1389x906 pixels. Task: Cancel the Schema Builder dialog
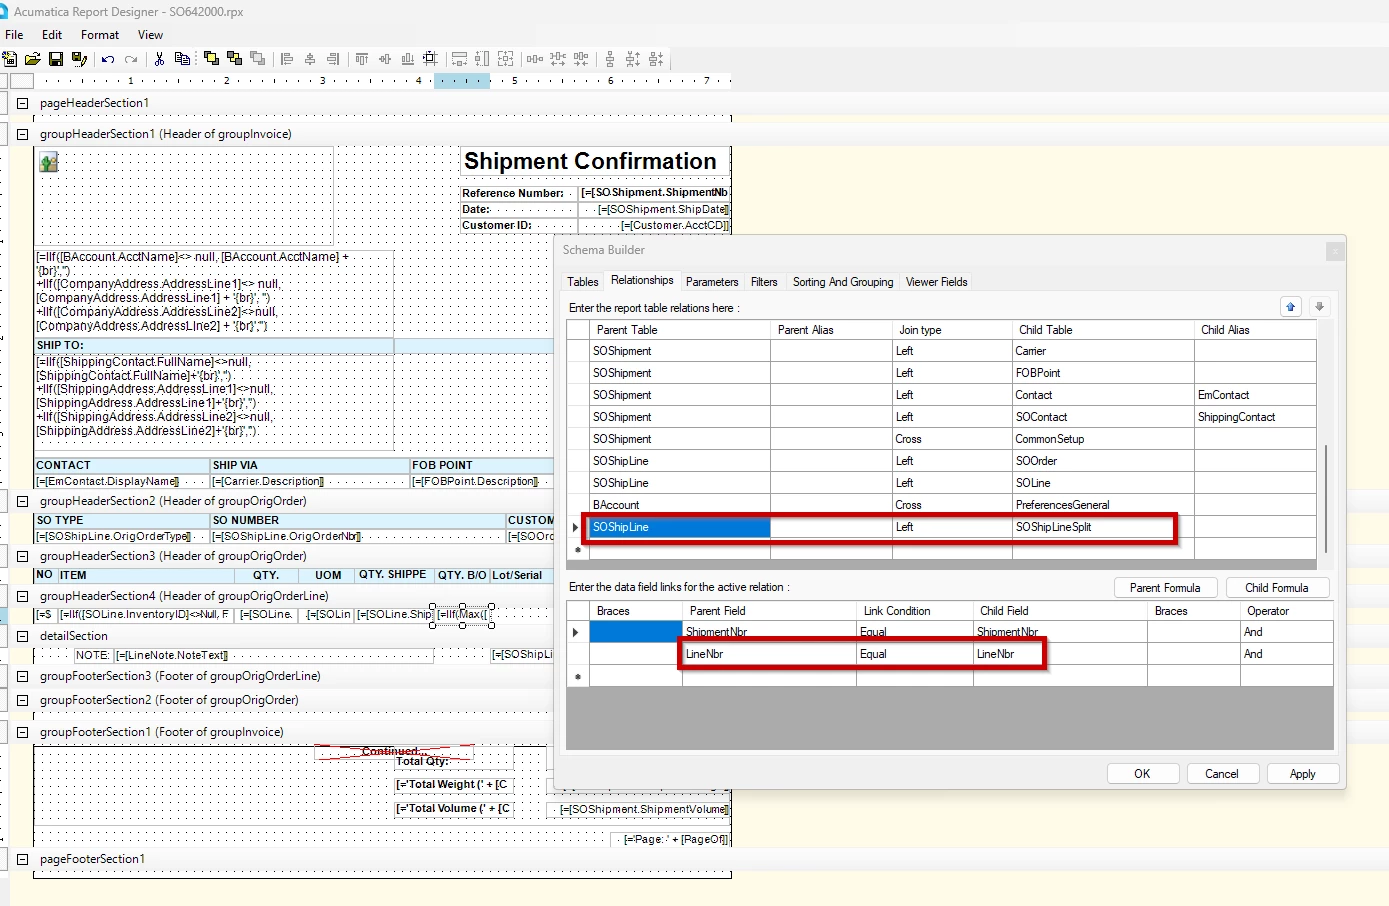[1222, 774]
